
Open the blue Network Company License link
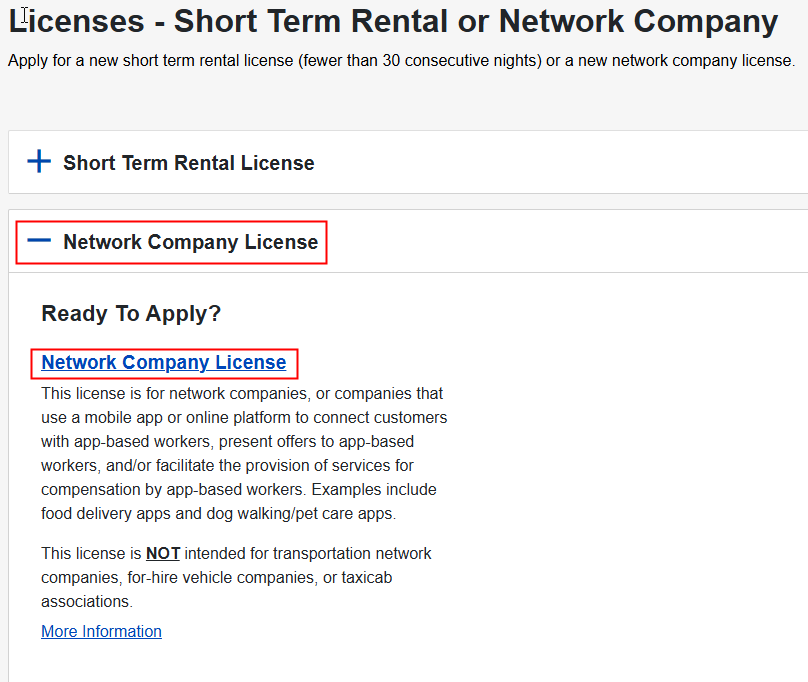(164, 363)
